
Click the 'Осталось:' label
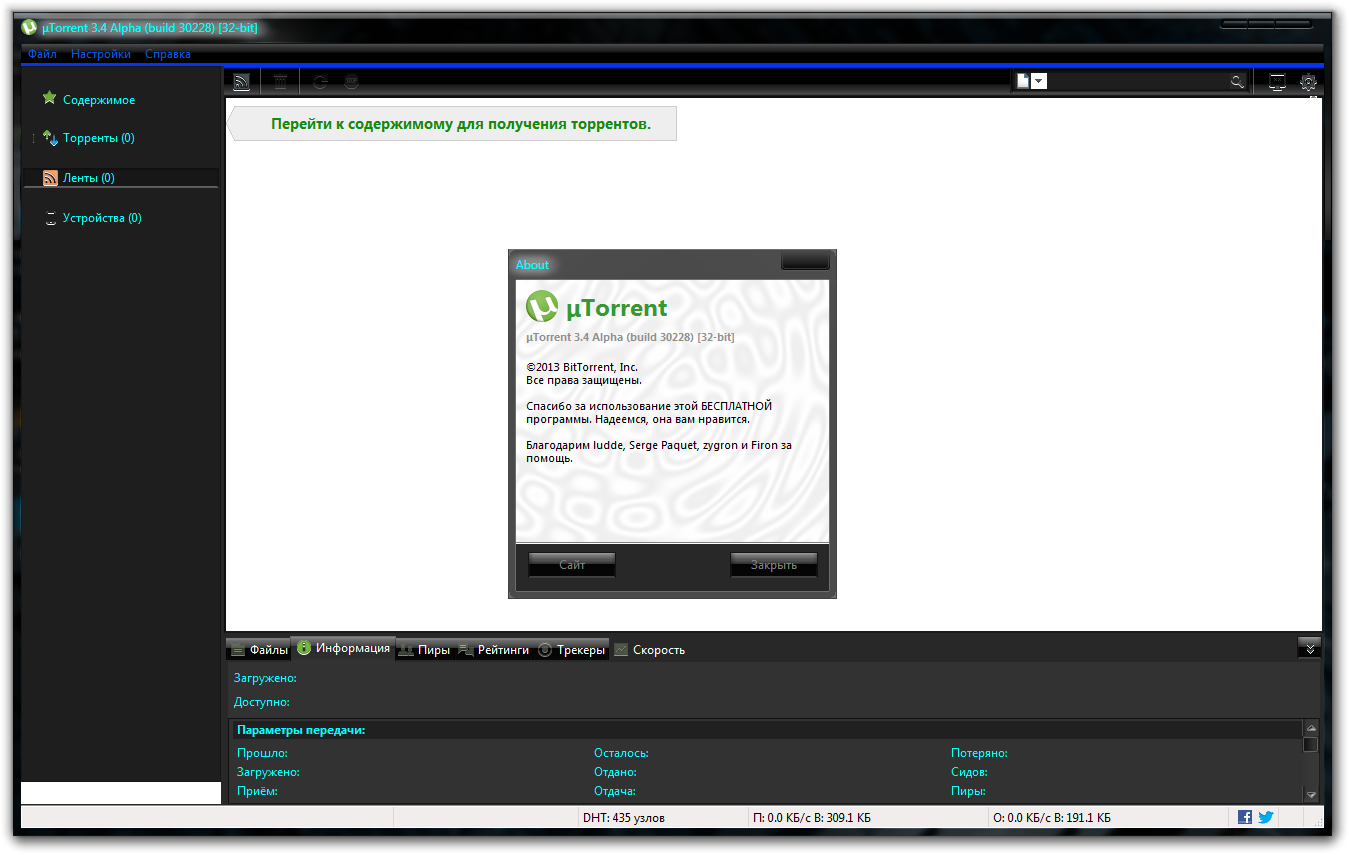(622, 753)
